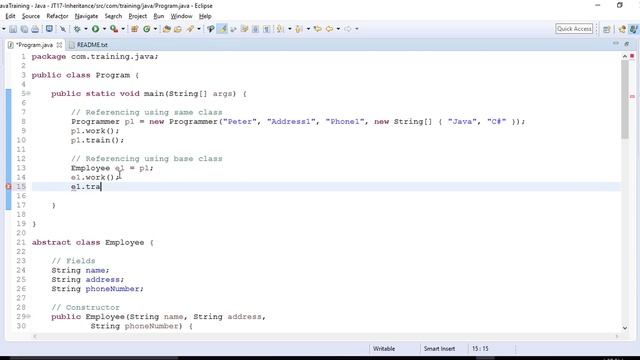Click the Previous Annotation icon
The image size is (640, 360).
point(299,29)
